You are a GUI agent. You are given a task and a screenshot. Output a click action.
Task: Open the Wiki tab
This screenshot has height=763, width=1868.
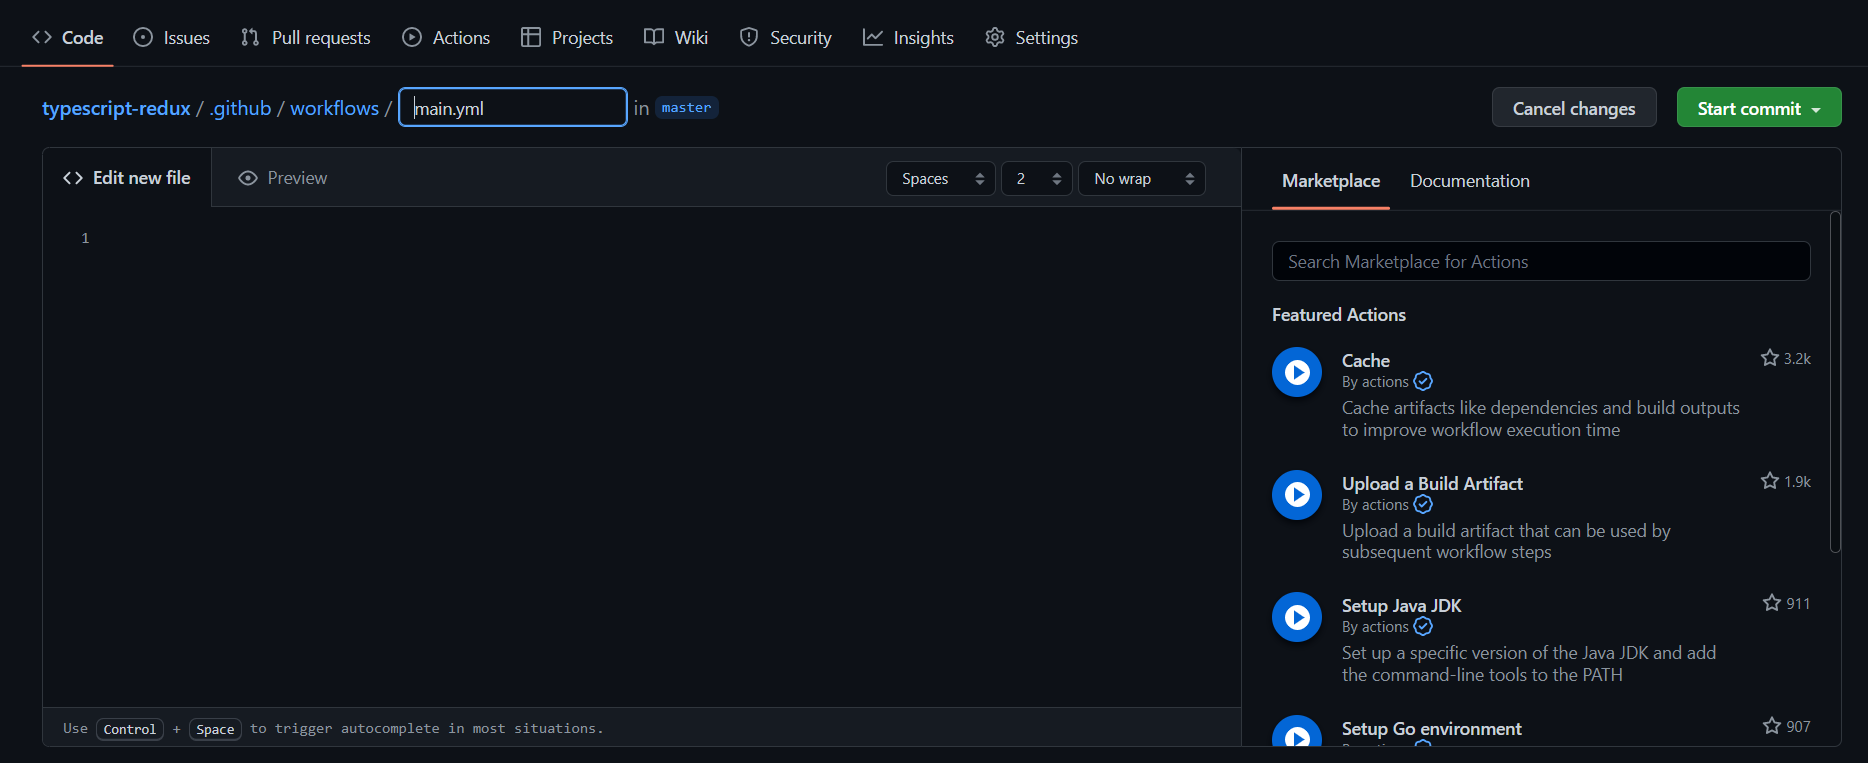point(676,38)
